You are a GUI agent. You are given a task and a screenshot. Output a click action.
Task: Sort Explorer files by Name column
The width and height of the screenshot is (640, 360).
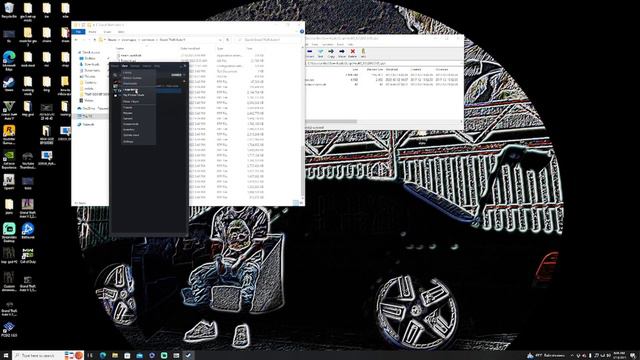click(x=120, y=49)
